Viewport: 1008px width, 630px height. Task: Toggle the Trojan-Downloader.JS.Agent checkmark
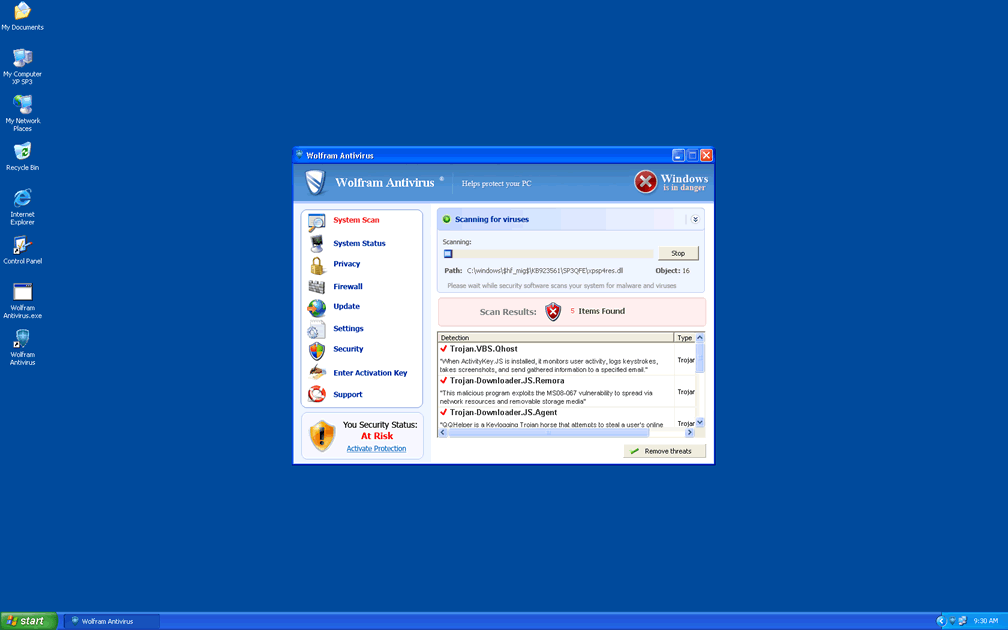tap(444, 412)
